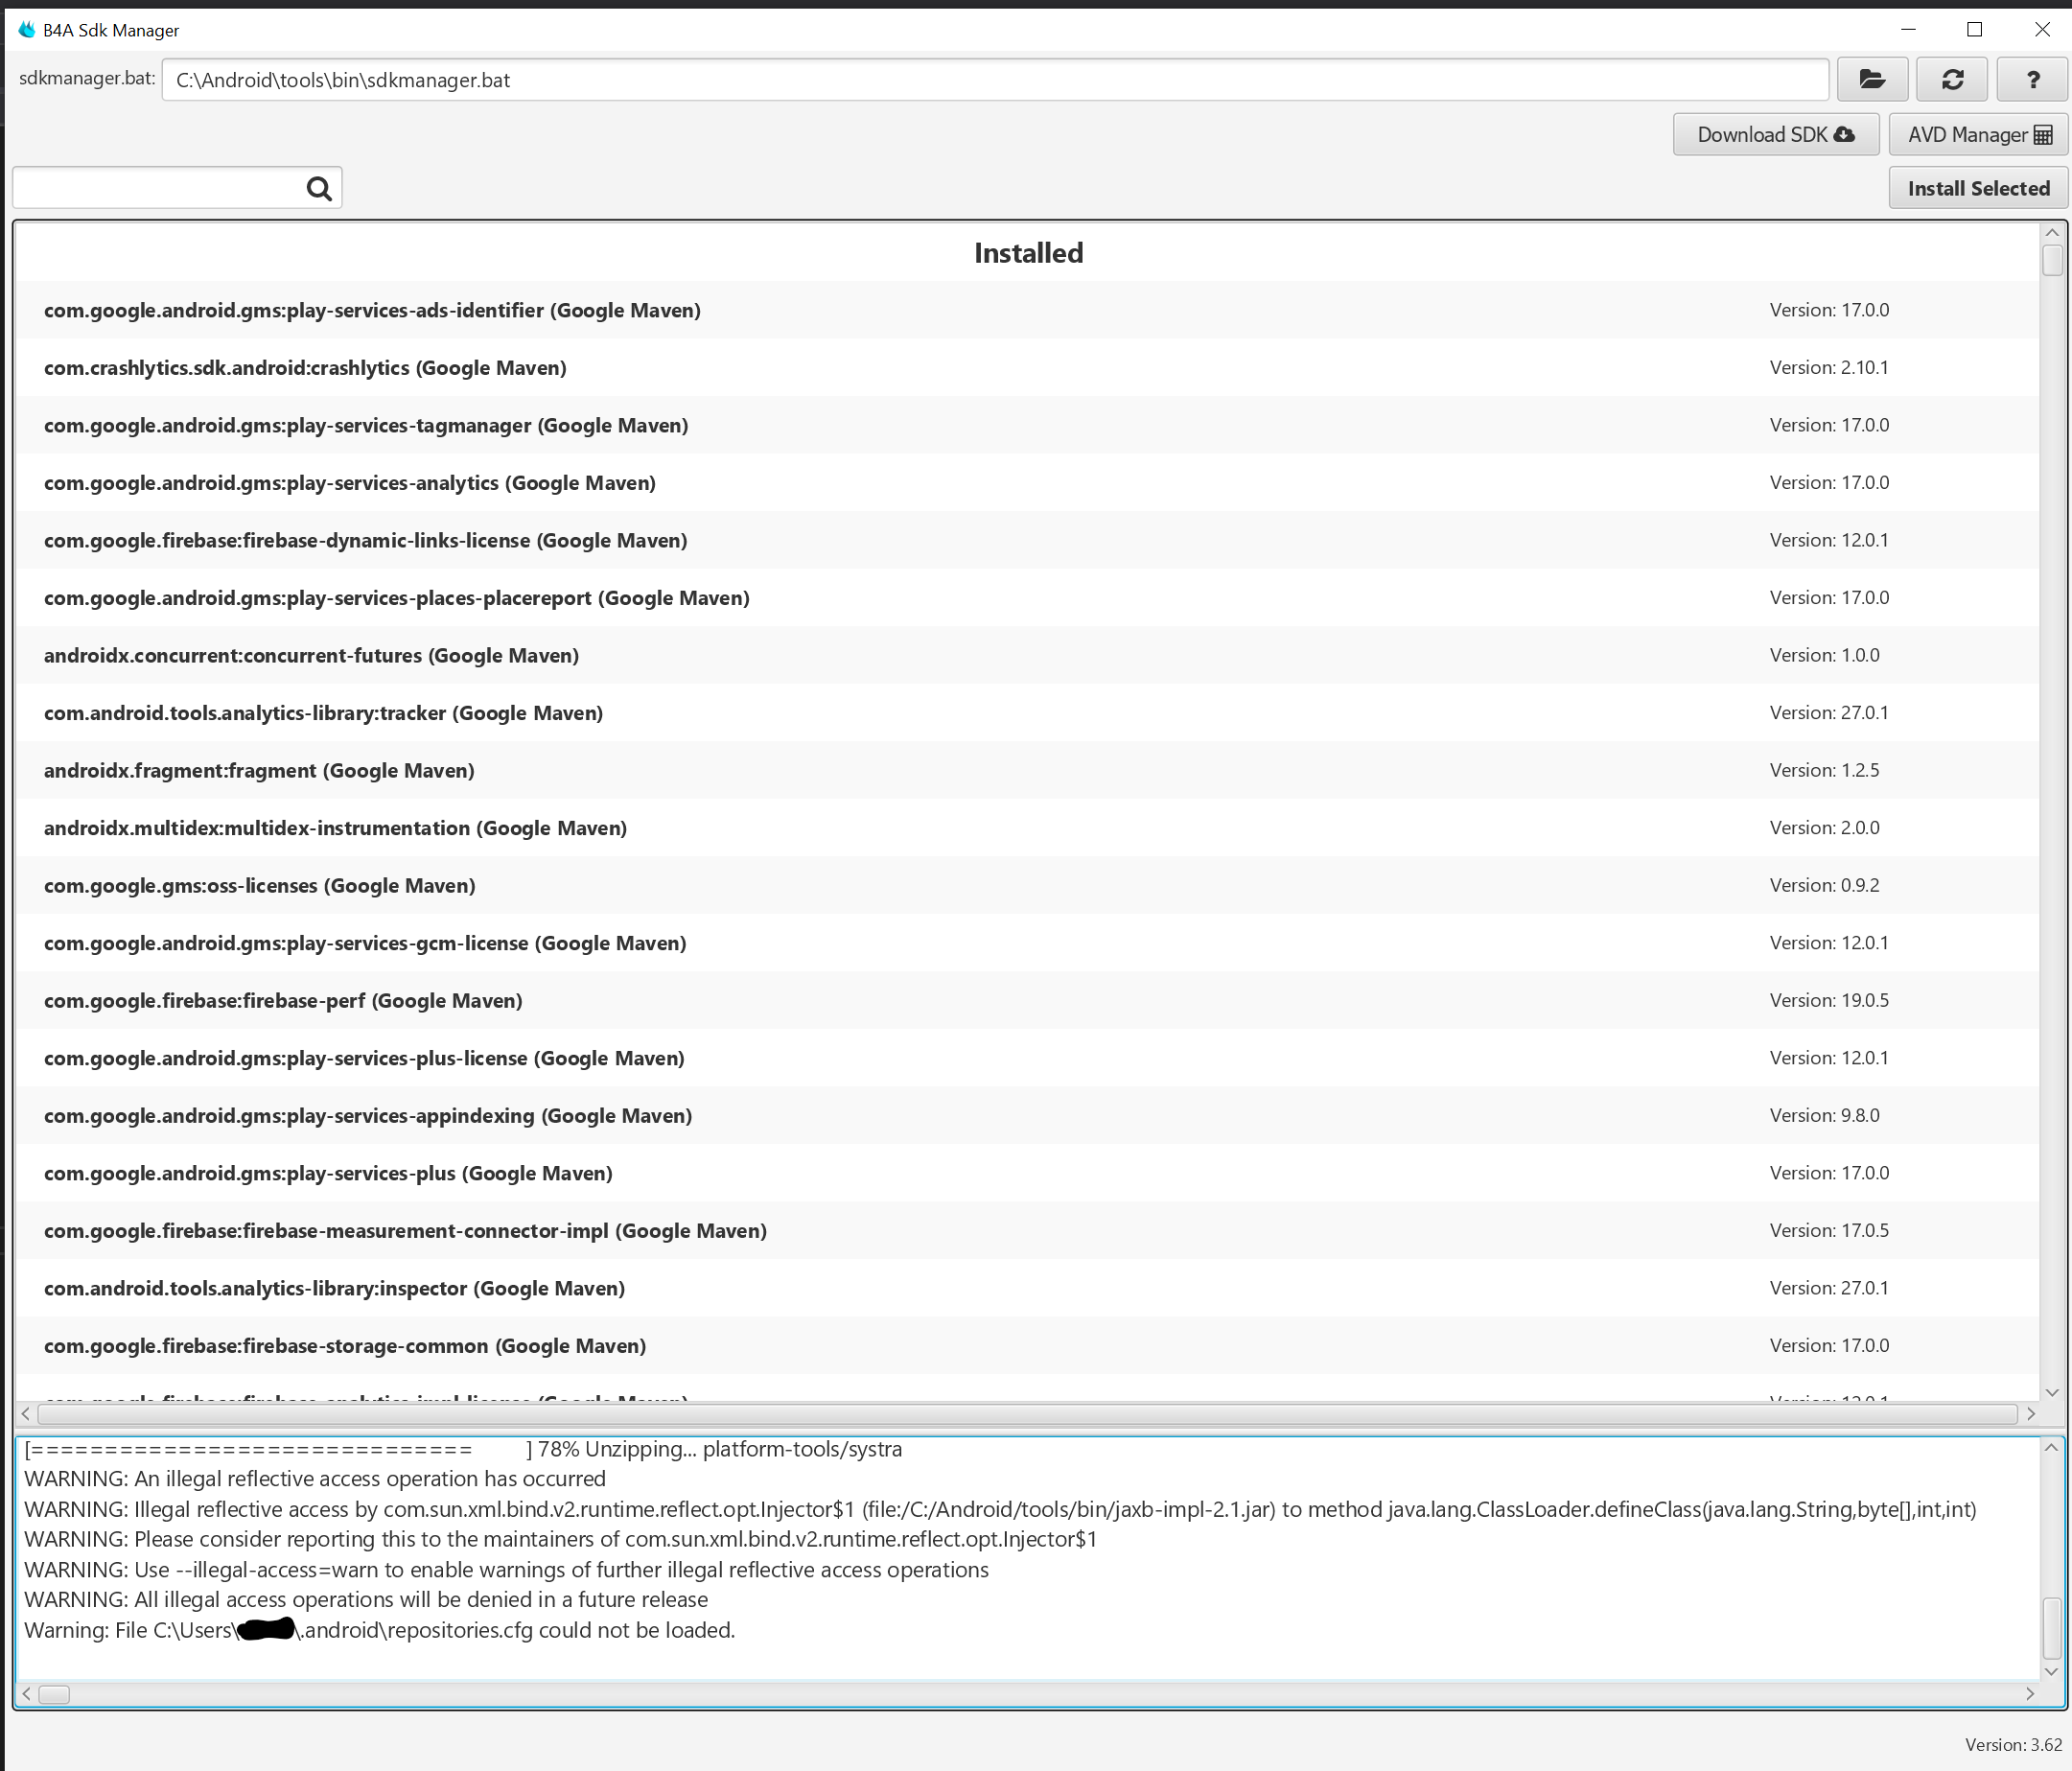
Task: Open the folder browse icon button
Action: coord(1872,80)
